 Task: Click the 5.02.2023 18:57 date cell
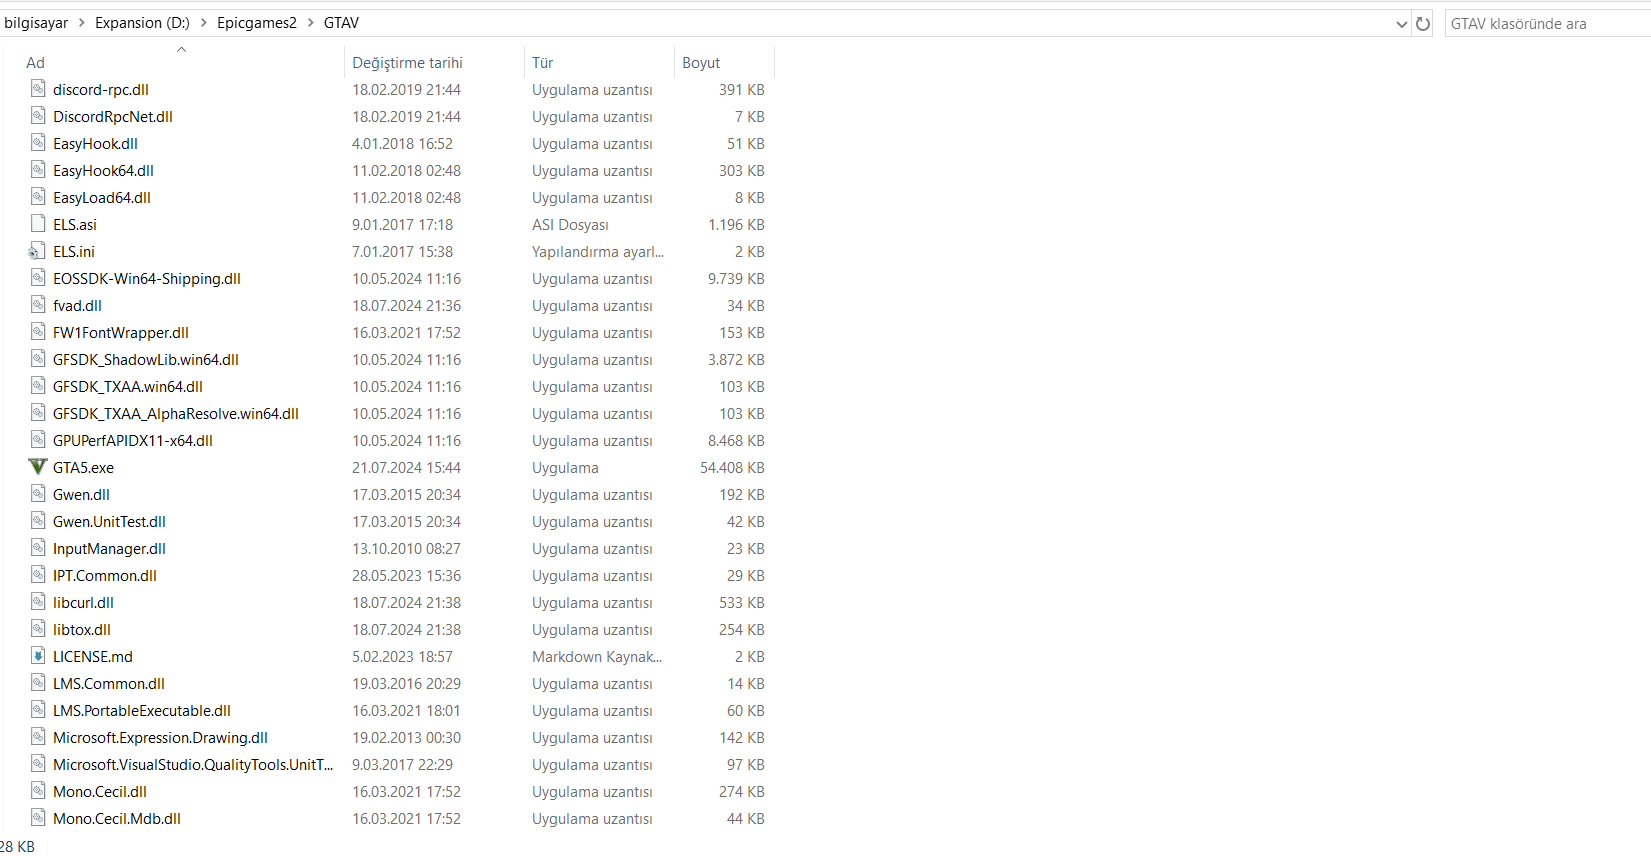point(402,656)
